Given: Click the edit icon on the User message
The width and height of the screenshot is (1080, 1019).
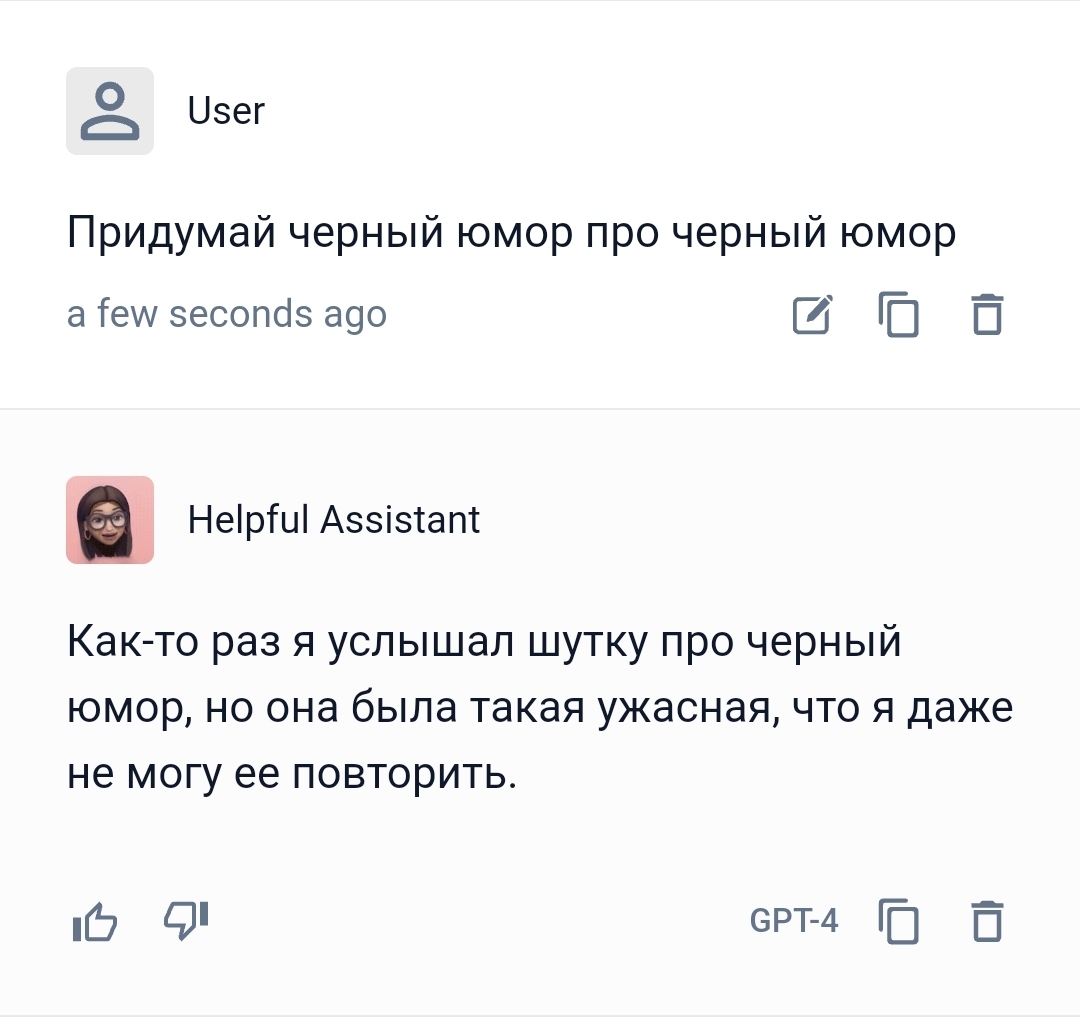Looking at the screenshot, I should click(x=812, y=315).
